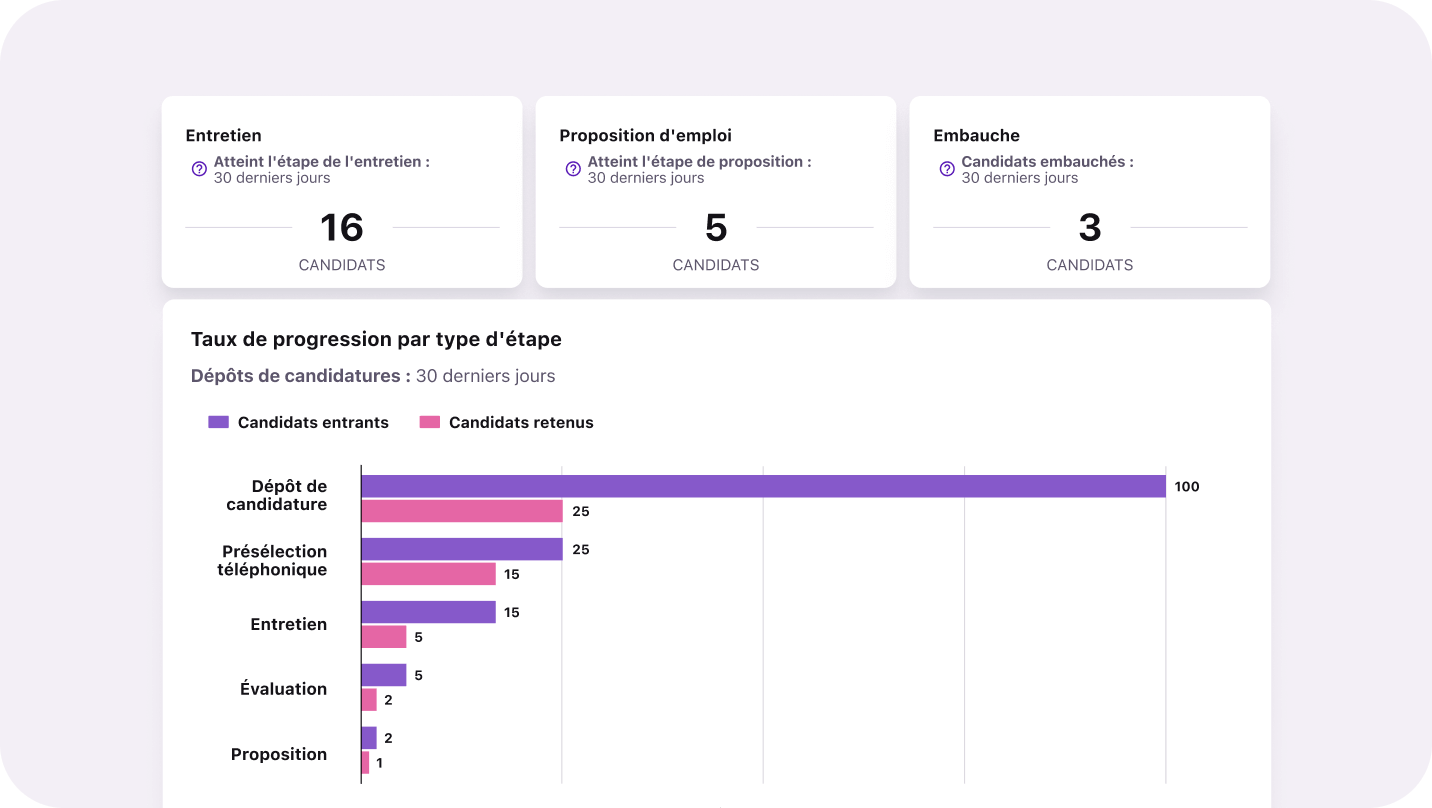Screen dimensions: 1432x808
Task: Click the purple Présélection téléphonique bar
Action: pyautogui.click(x=462, y=549)
